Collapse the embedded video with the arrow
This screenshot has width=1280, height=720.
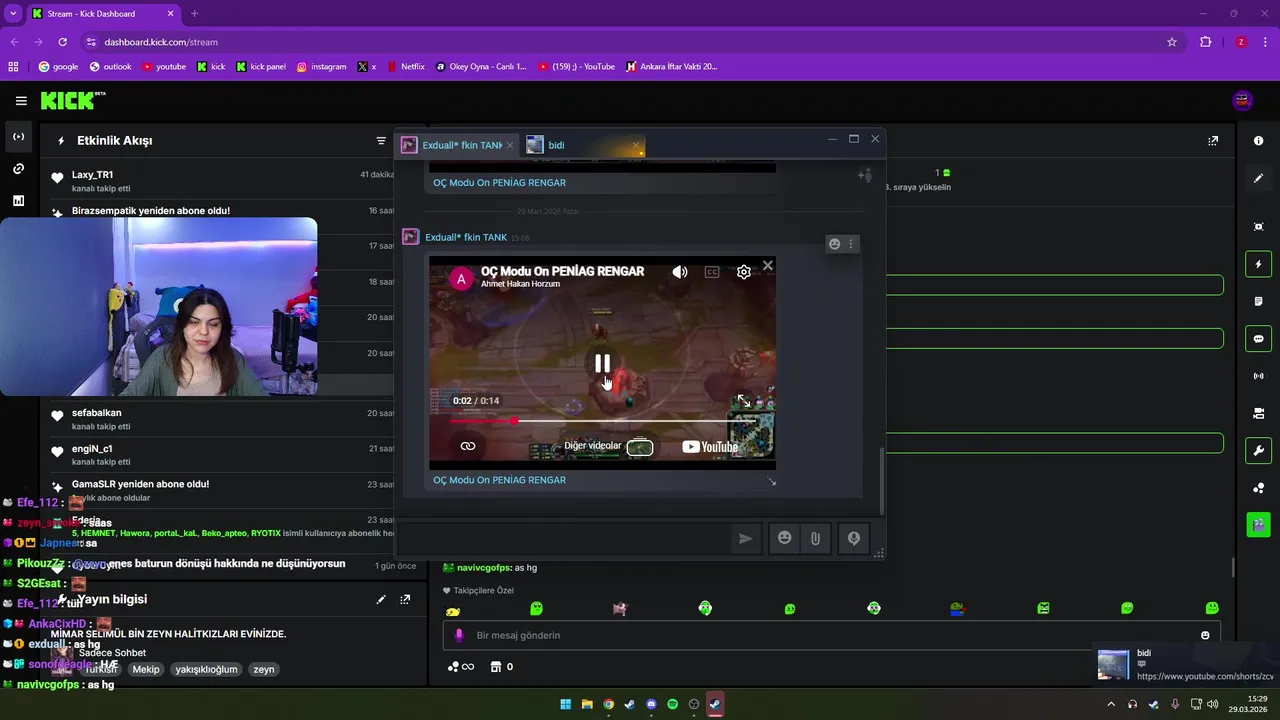[771, 482]
